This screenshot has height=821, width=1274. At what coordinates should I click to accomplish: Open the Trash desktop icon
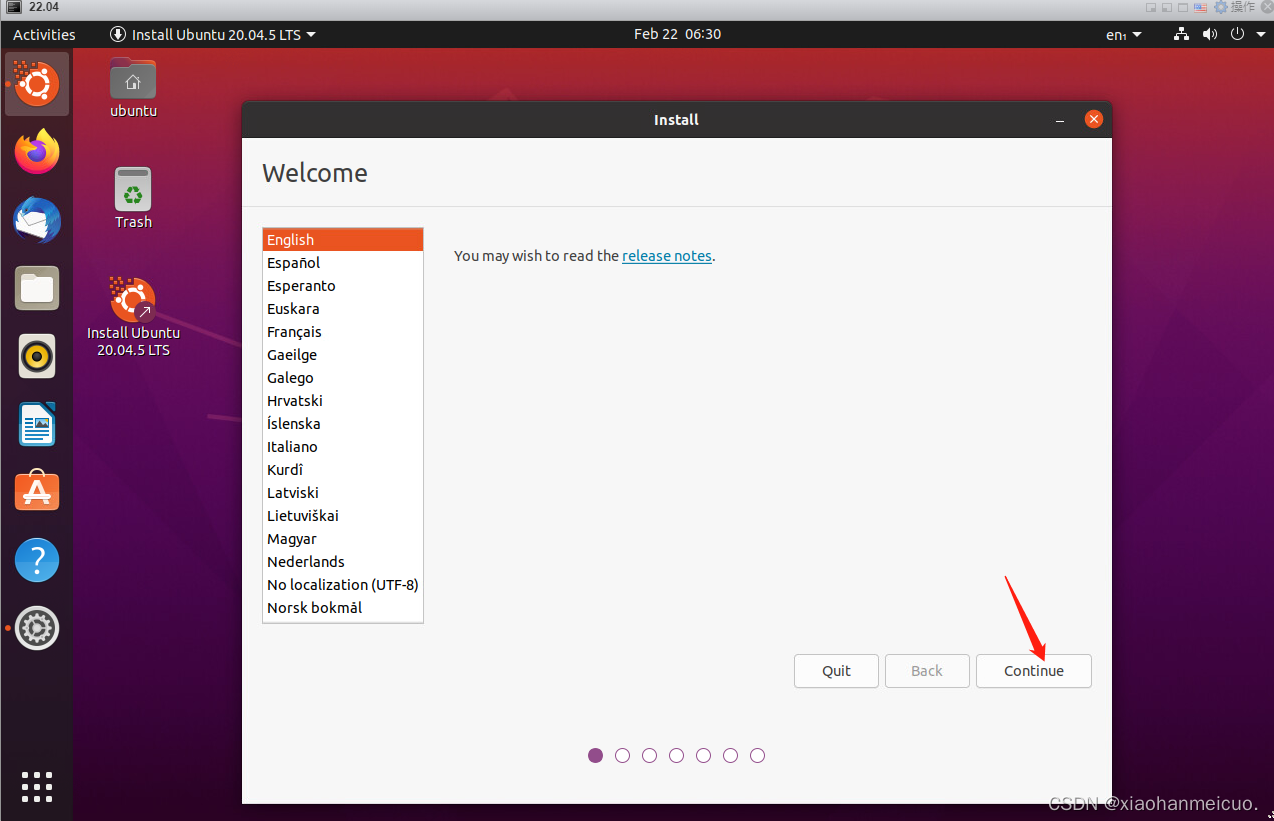point(133,198)
